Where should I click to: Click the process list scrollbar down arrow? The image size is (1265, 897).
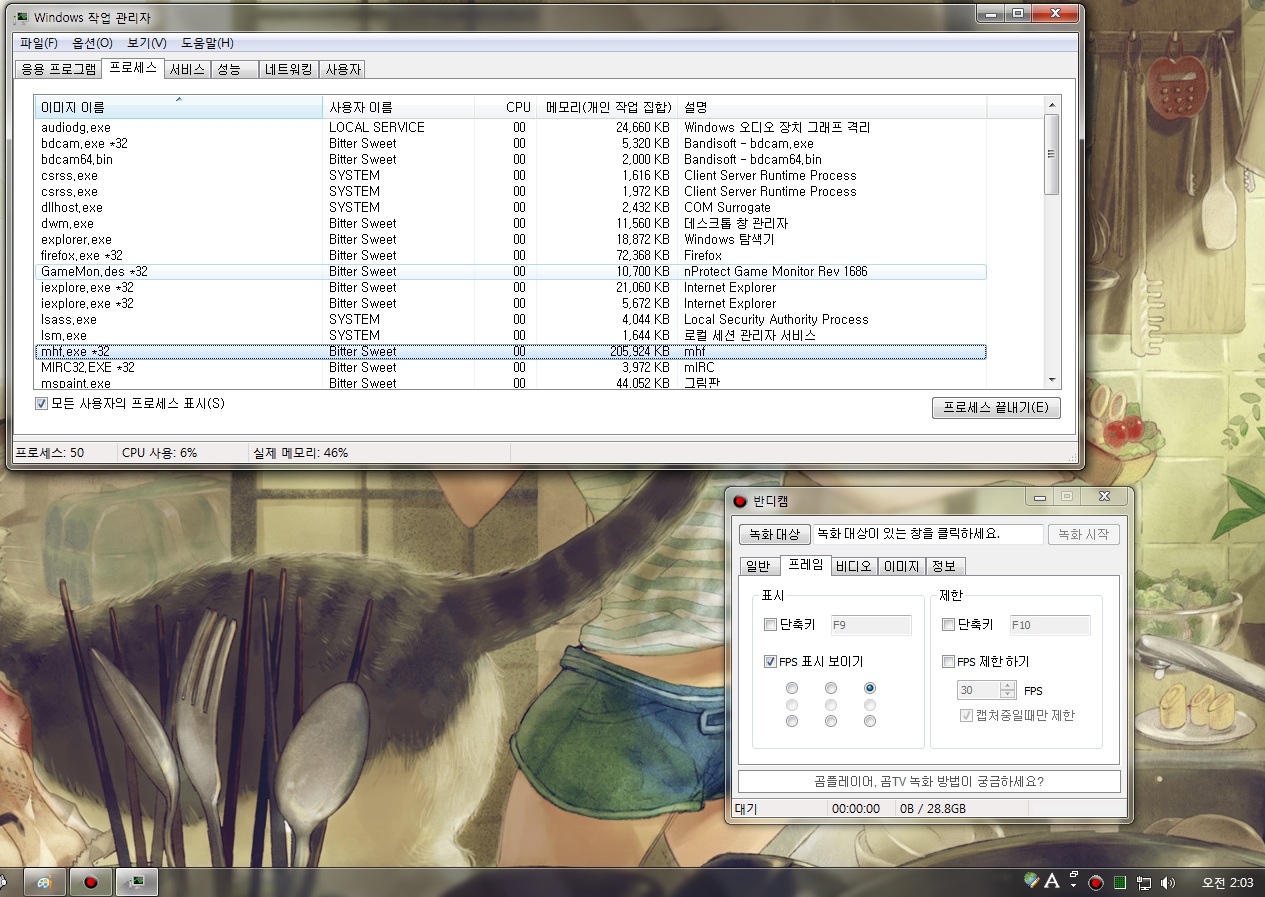1051,380
